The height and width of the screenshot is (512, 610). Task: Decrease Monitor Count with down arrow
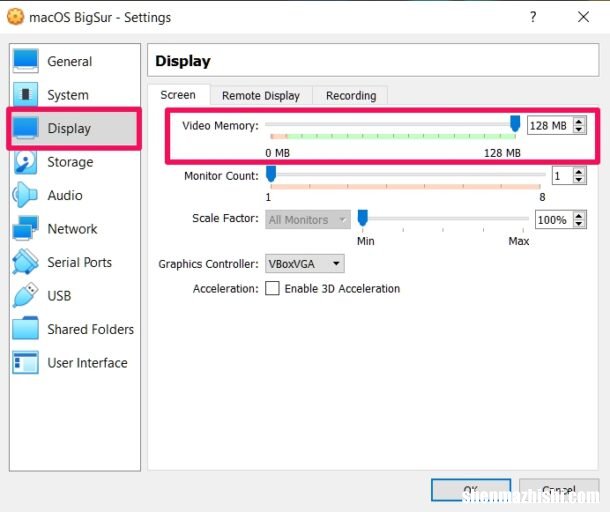(x=579, y=180)
